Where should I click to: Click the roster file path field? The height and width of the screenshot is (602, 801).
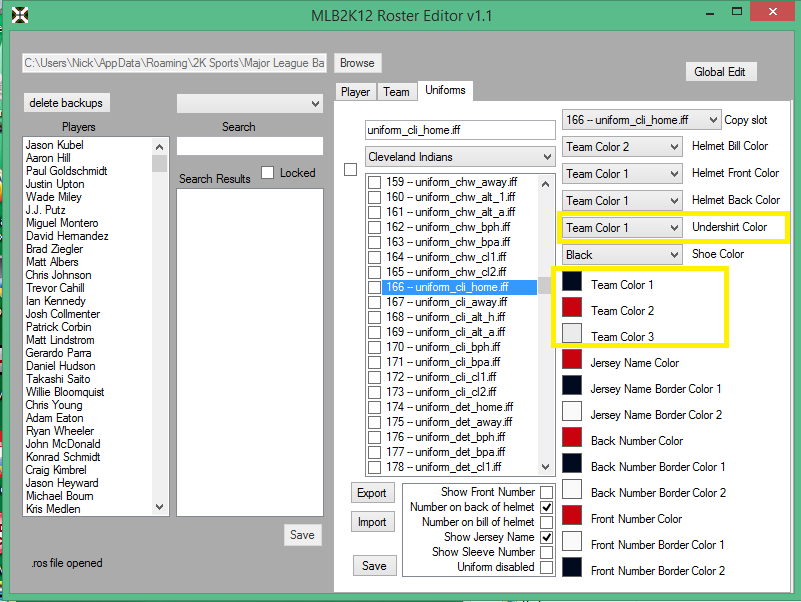[x=174, y=63]
